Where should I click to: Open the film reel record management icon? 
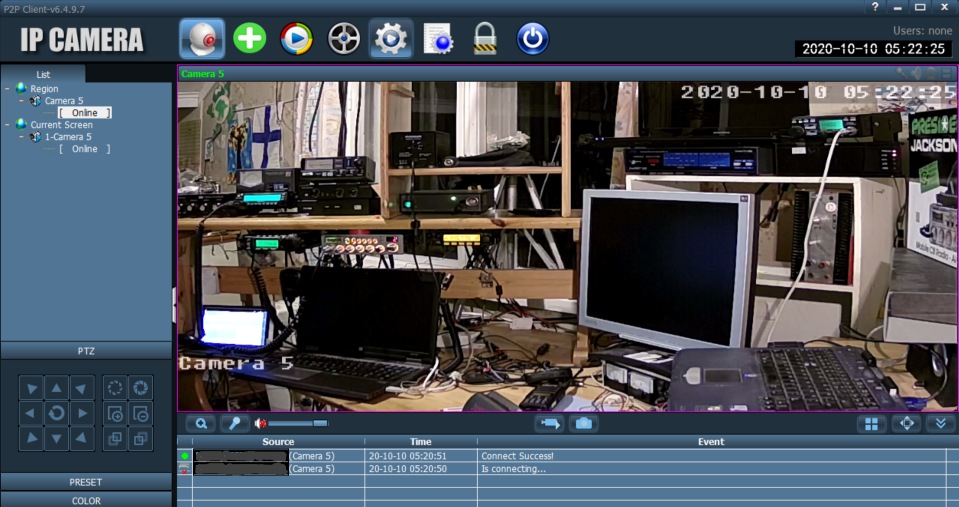click(x=344, y=39)
